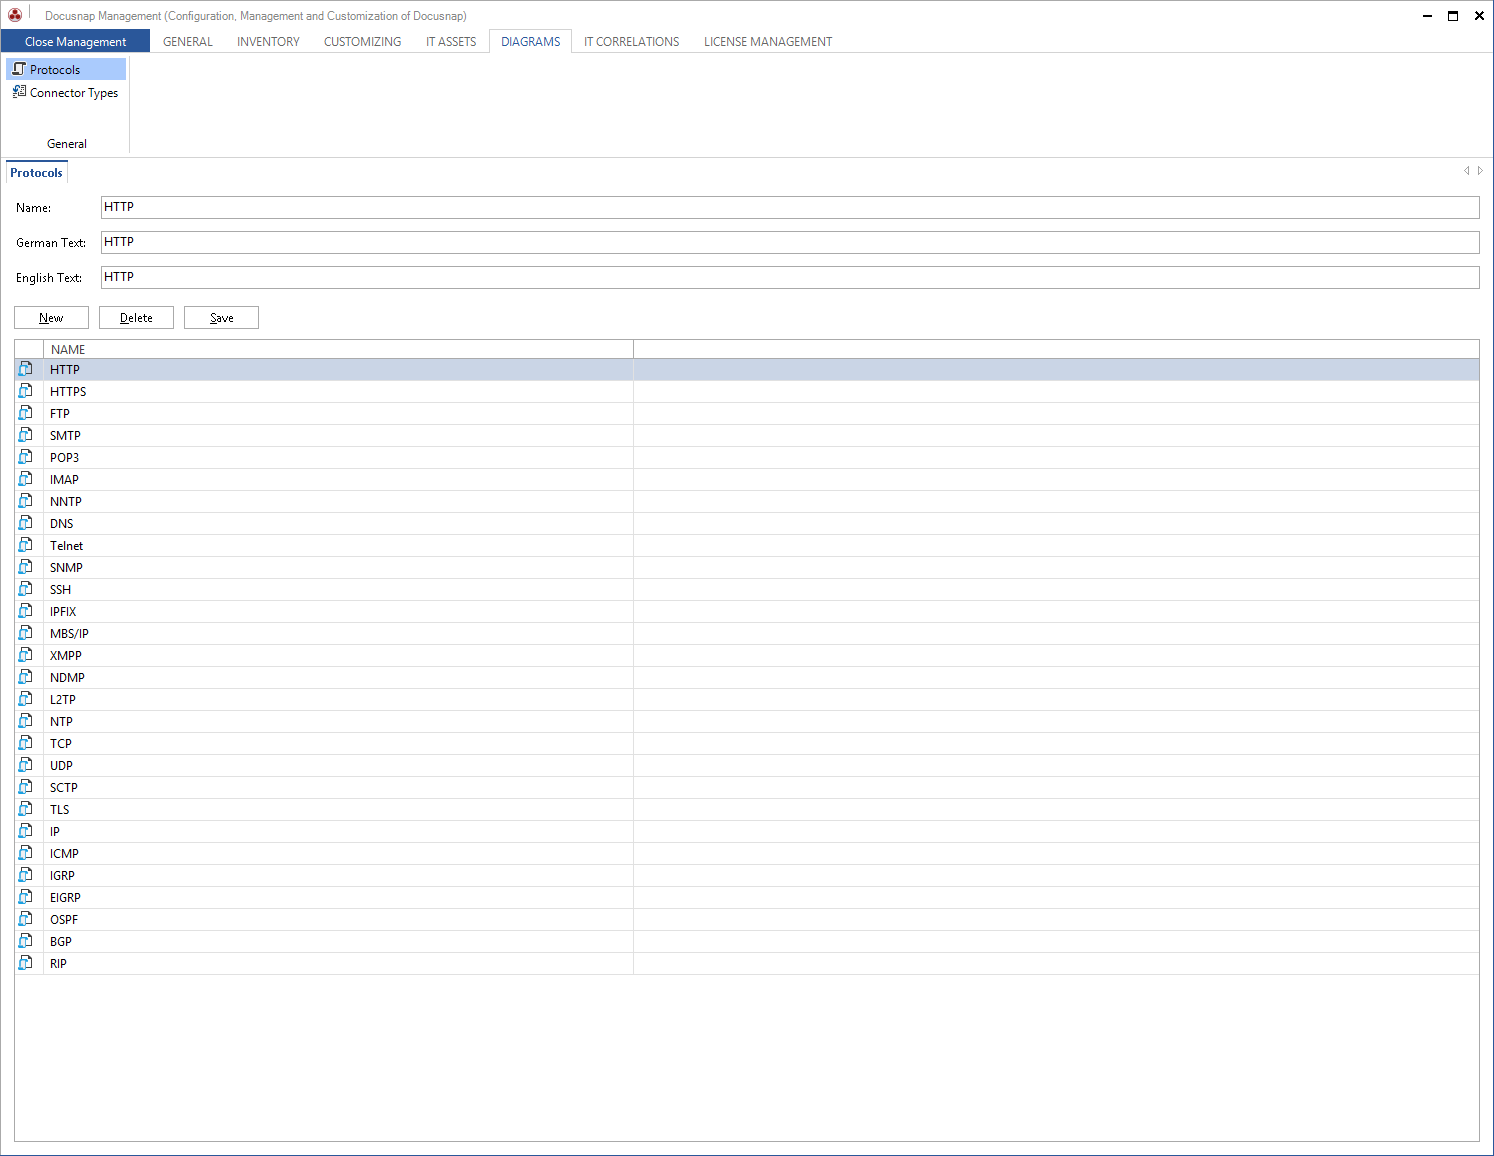1494x1156 pixels.
Task: Click the Protocols icon in the ribbon
Action: 19,69
